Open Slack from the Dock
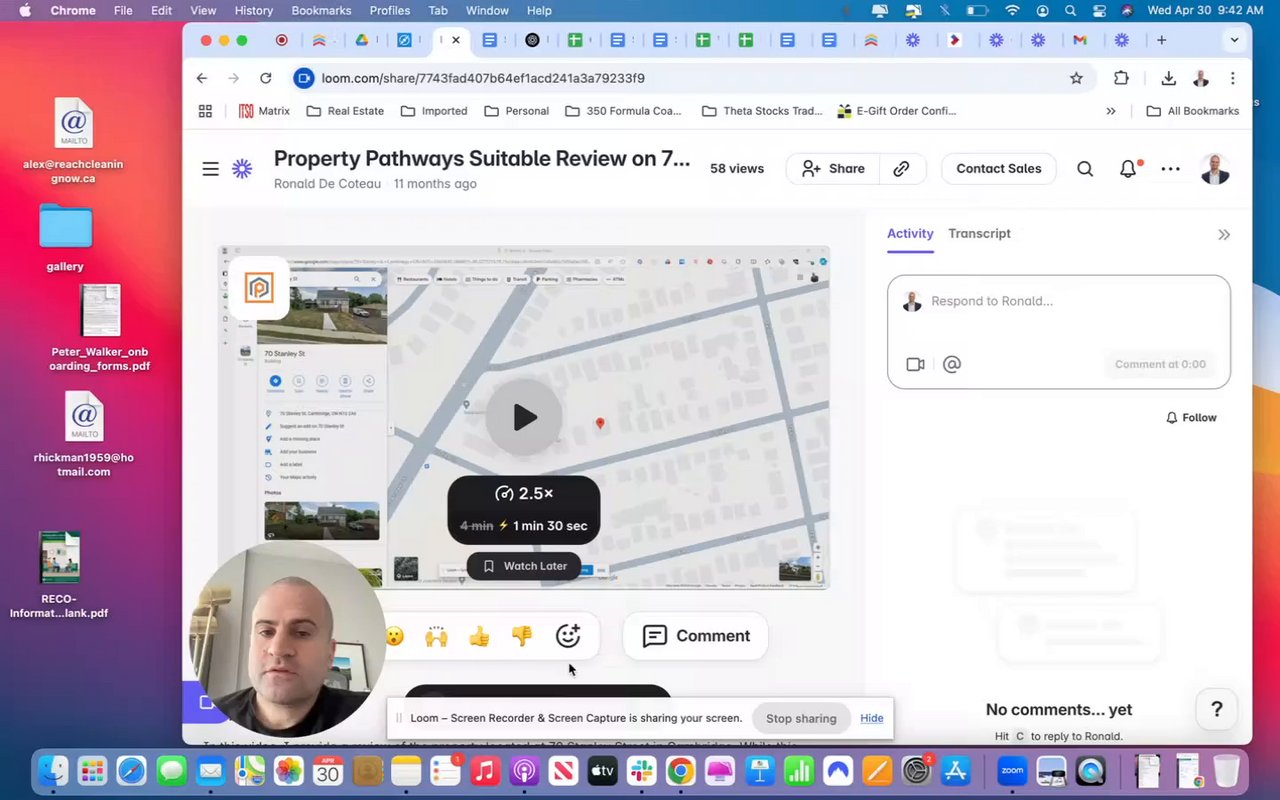This screenshot has height=800, width=1280. [642, 771]
